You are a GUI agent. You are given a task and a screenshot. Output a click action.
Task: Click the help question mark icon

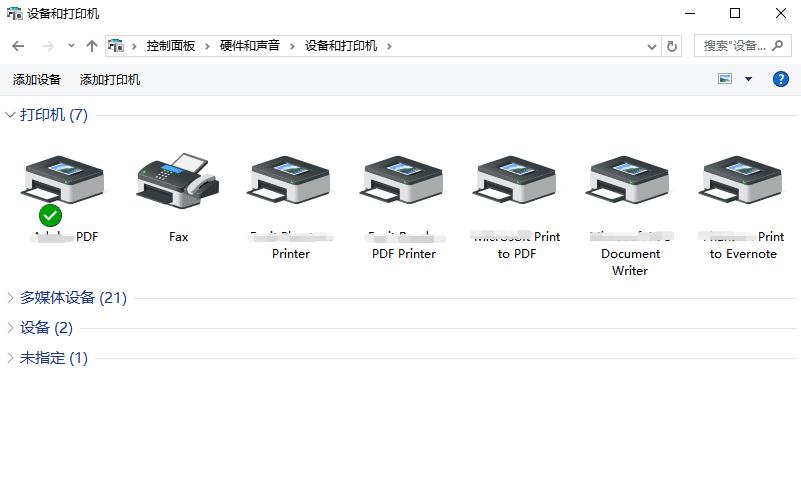[780, 79]
